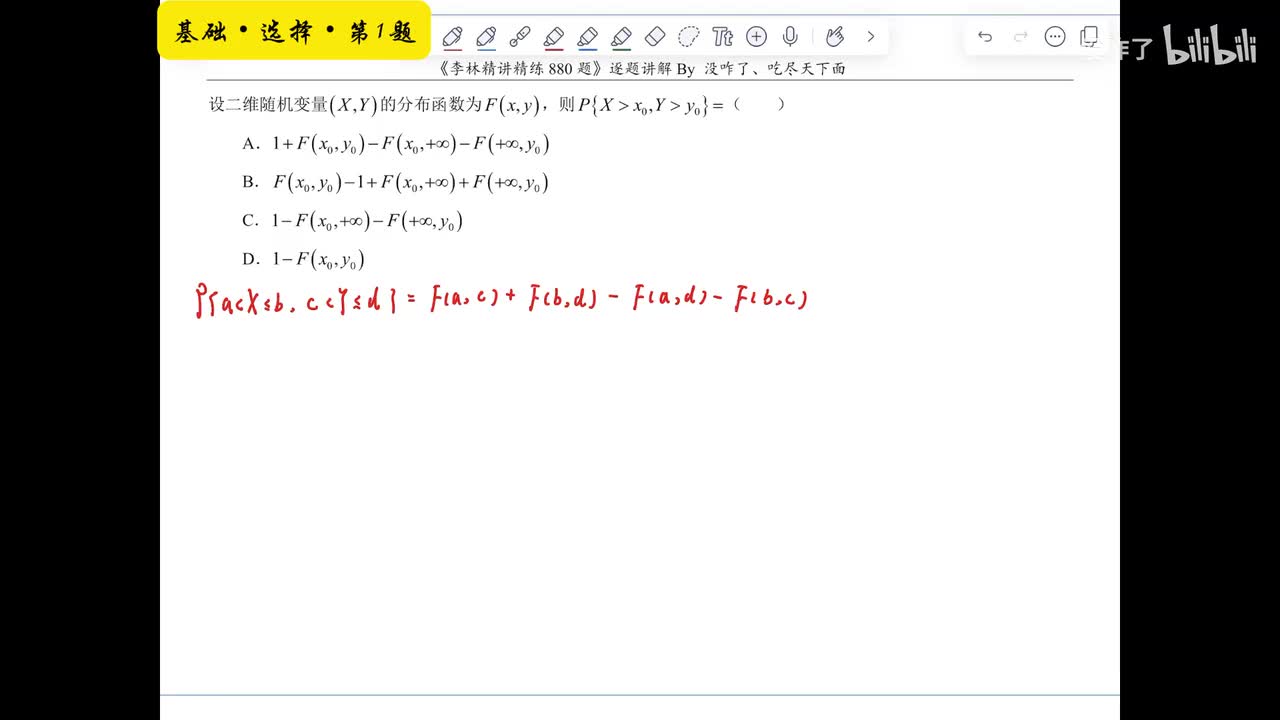Undo the last stroke

[x=985, y=37]
